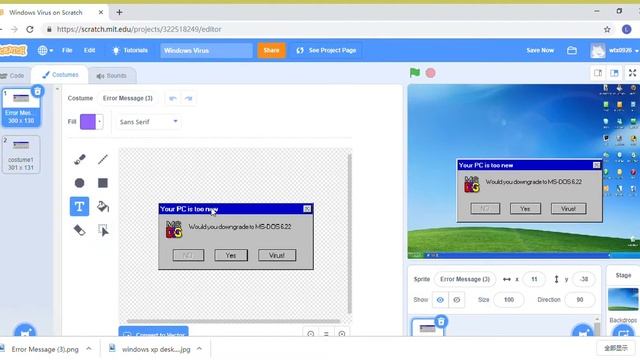Screen dimensions: 640x360
Task: Click the browser address bar URL
Action: click(x=139, y=29)
